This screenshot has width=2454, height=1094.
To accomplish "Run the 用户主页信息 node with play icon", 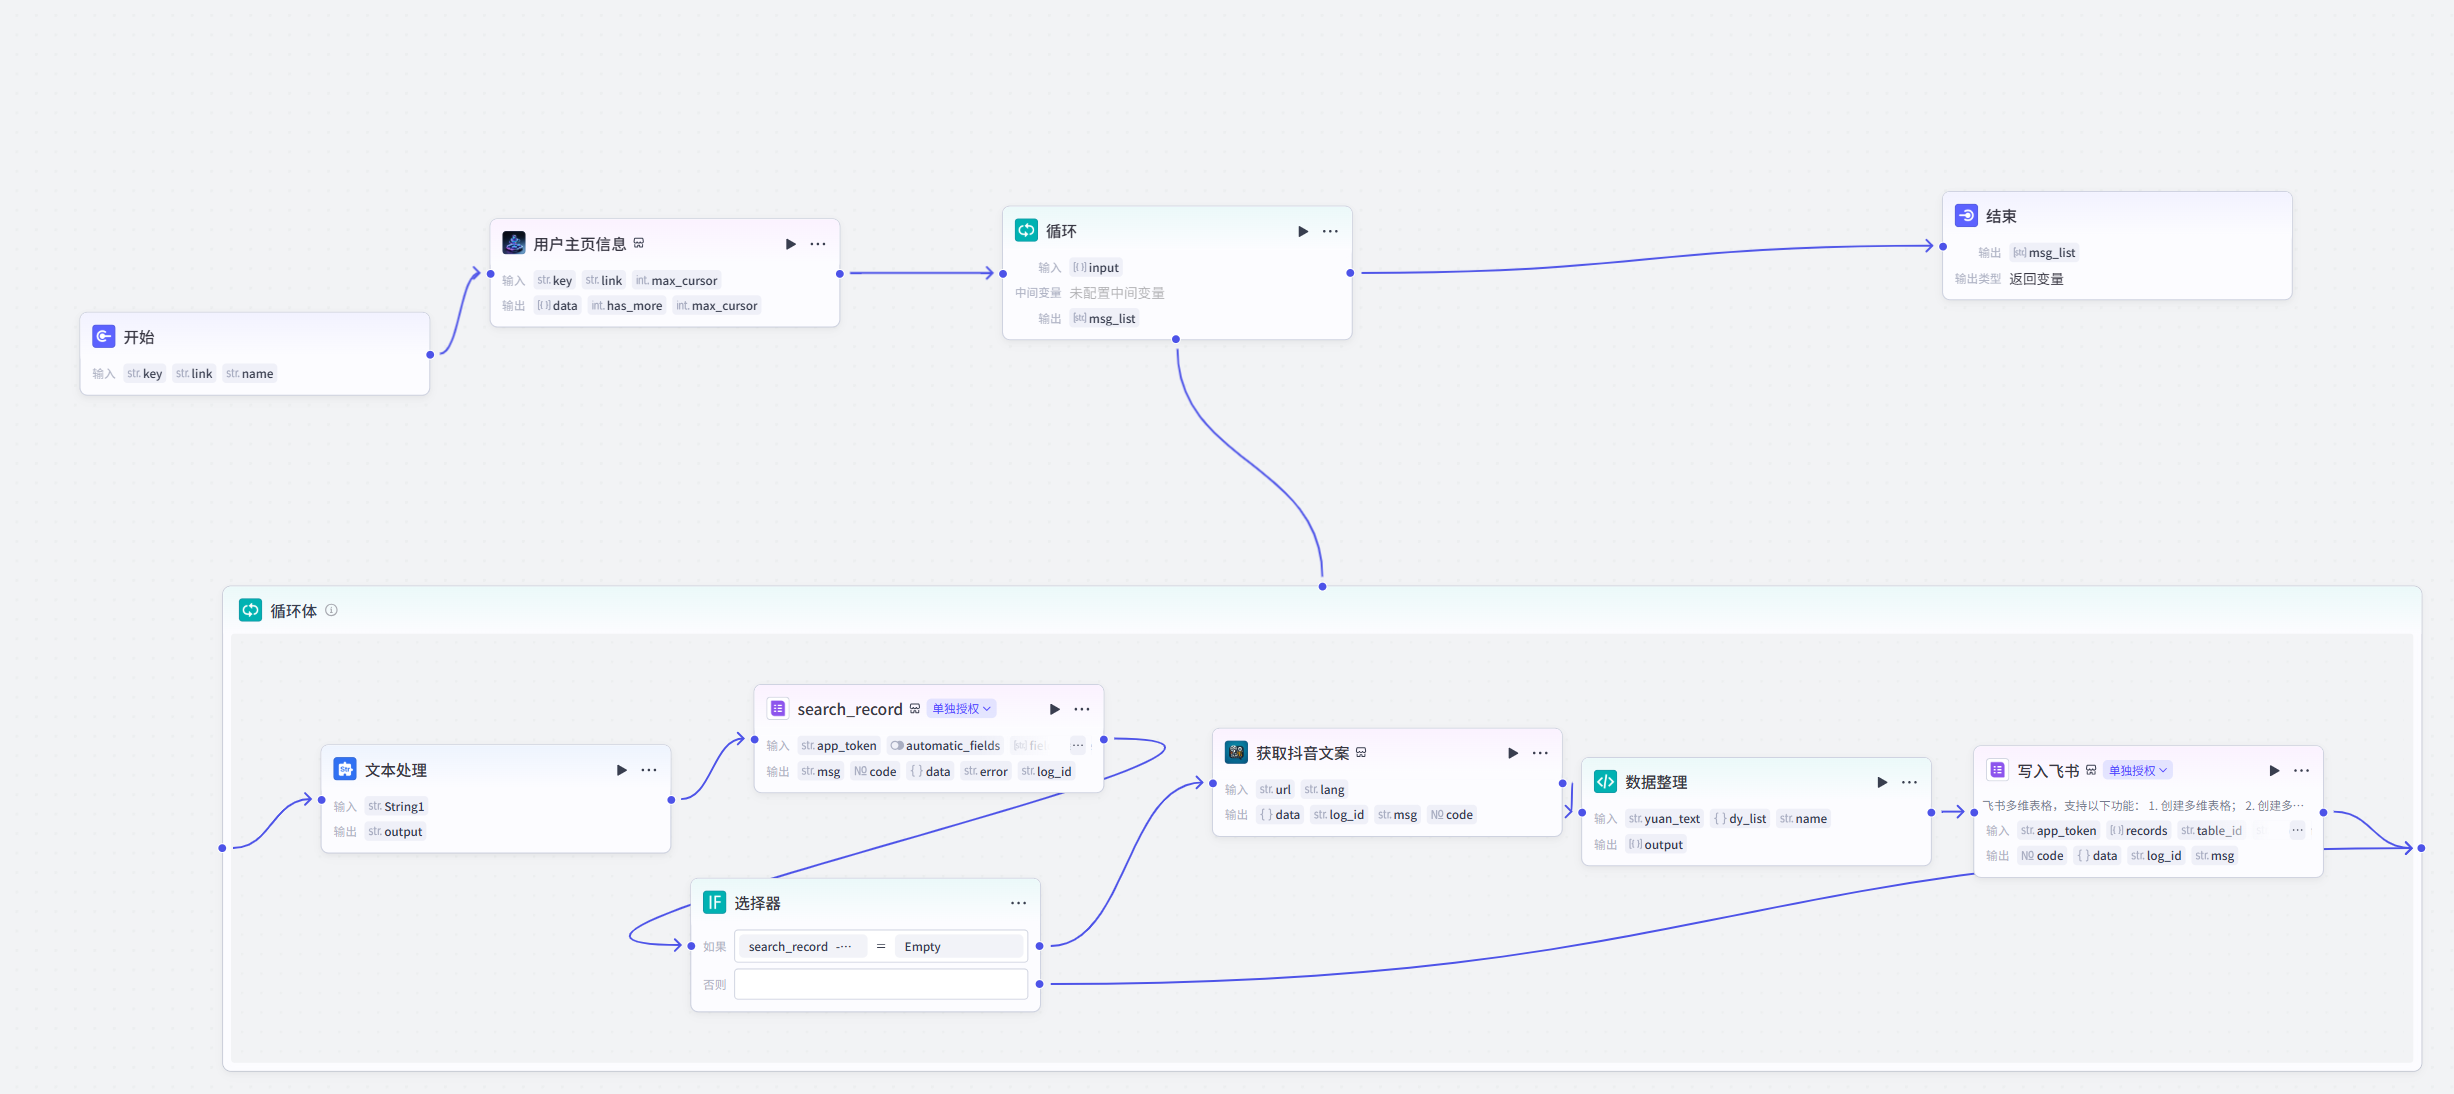I will [790, 244].
